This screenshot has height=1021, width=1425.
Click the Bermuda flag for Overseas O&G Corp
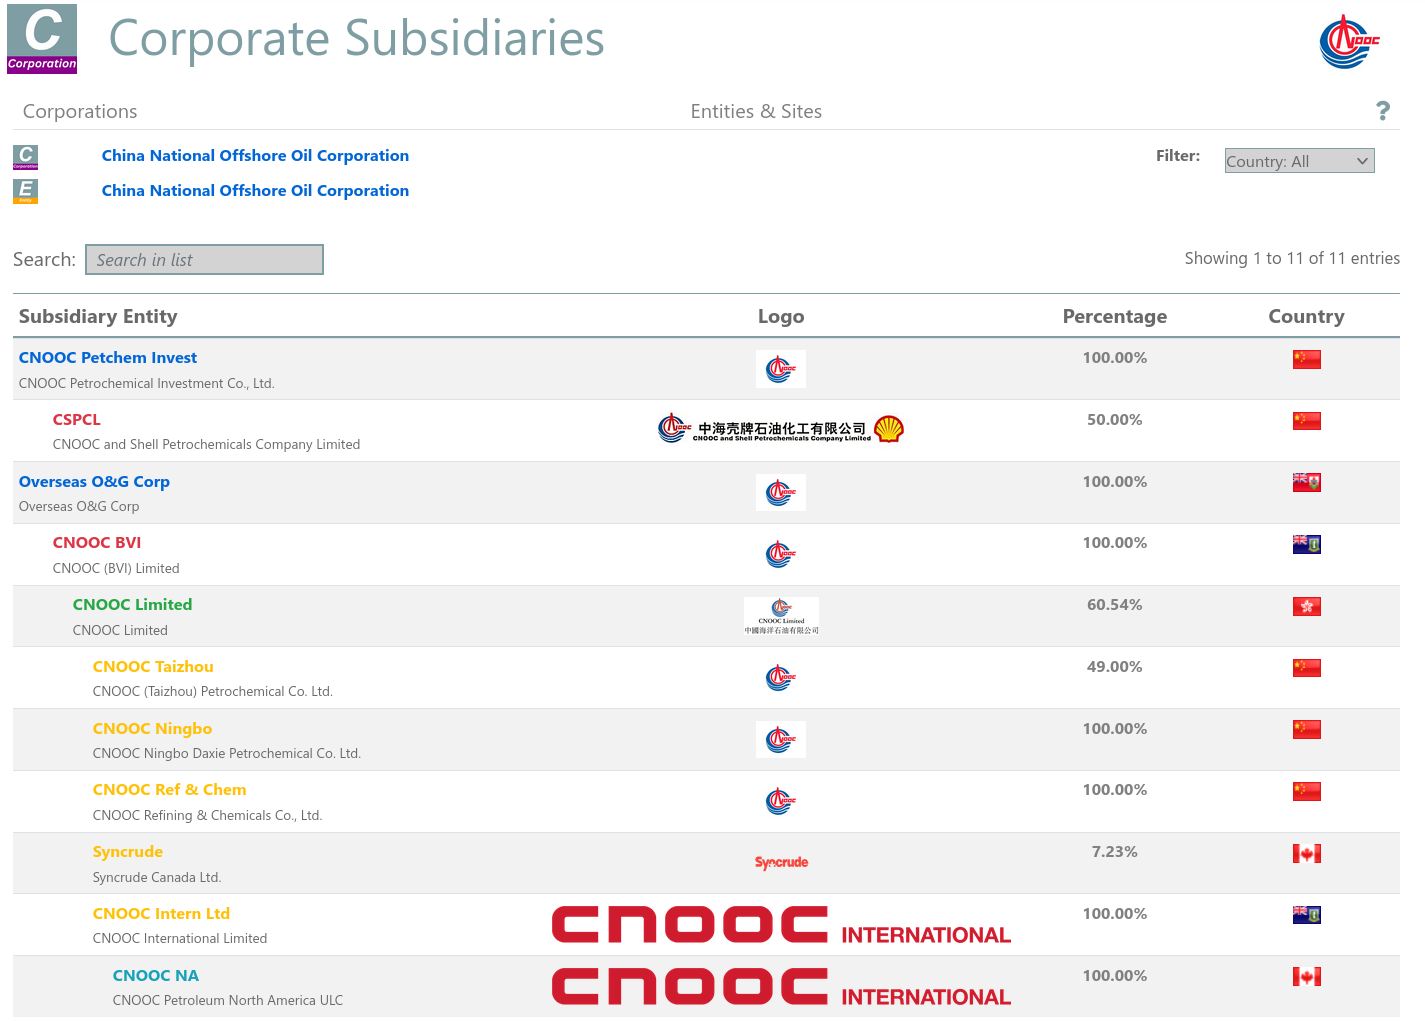pos(1306,483)
